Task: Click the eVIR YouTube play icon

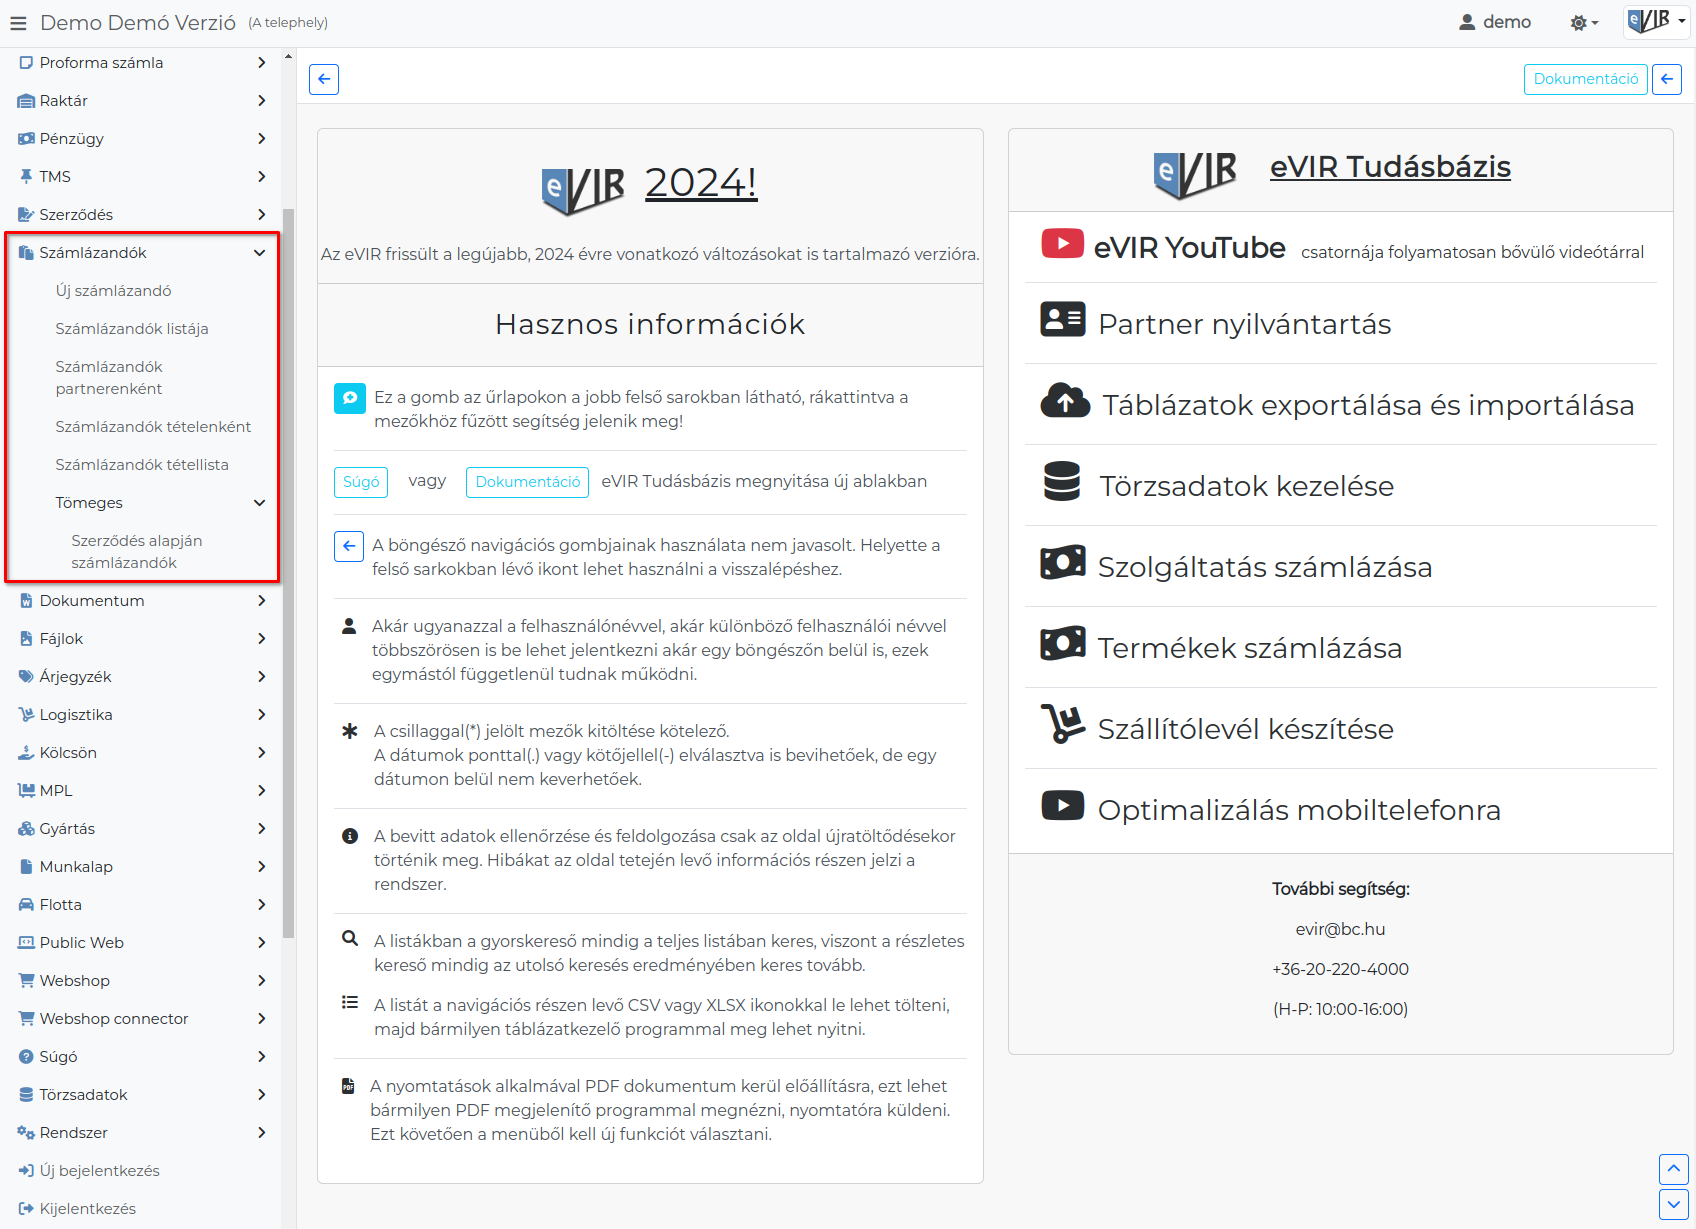Action: pos(1062,244)
